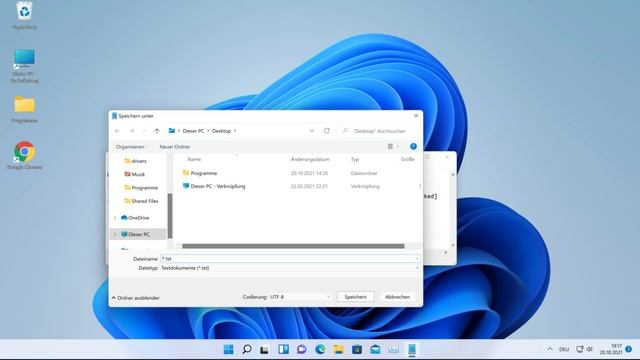640x360 pixels.
Task: Open view options dropdown arrow
Action: coord(398,147)
